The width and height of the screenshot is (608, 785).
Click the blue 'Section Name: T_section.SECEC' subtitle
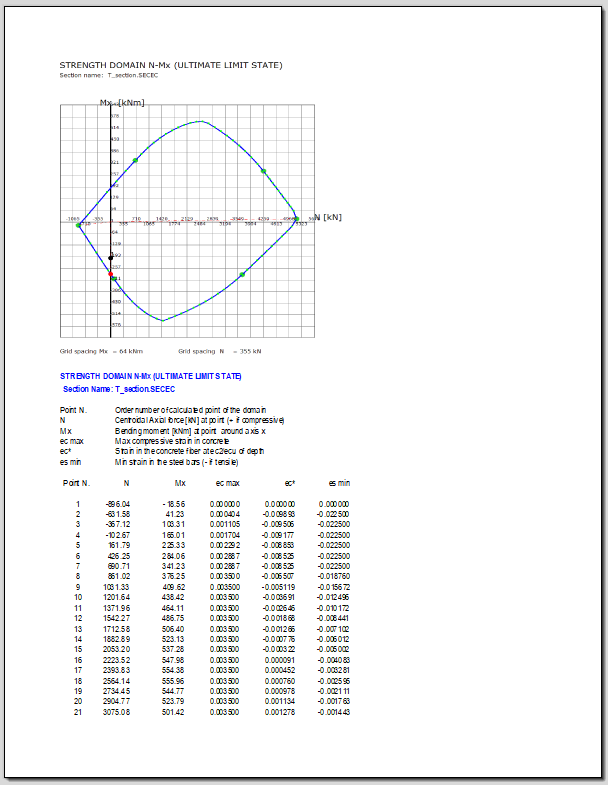click(x=119, y=389)
